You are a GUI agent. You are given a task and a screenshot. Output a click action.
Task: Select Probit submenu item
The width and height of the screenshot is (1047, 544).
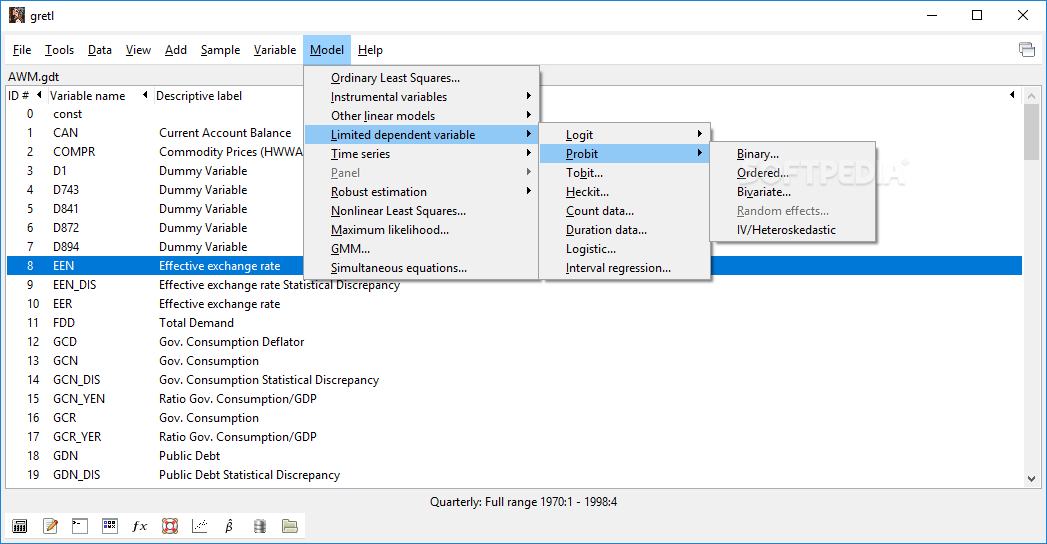coord(624,154)
